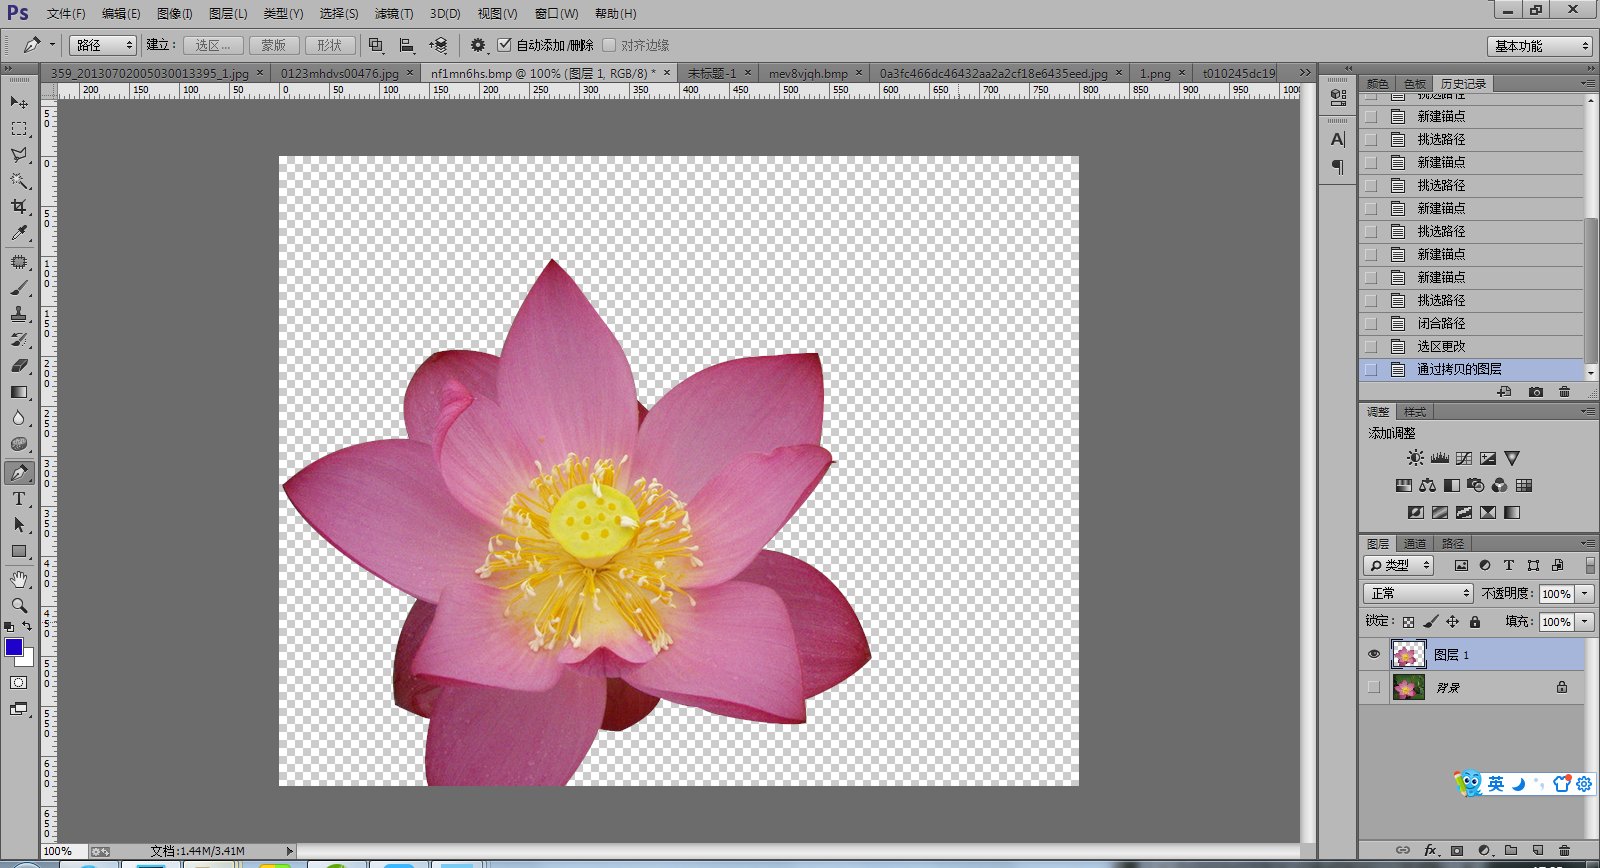Select the Horizontal Type tool
This screenshot has width=1600, height=868.
(19, 499)
